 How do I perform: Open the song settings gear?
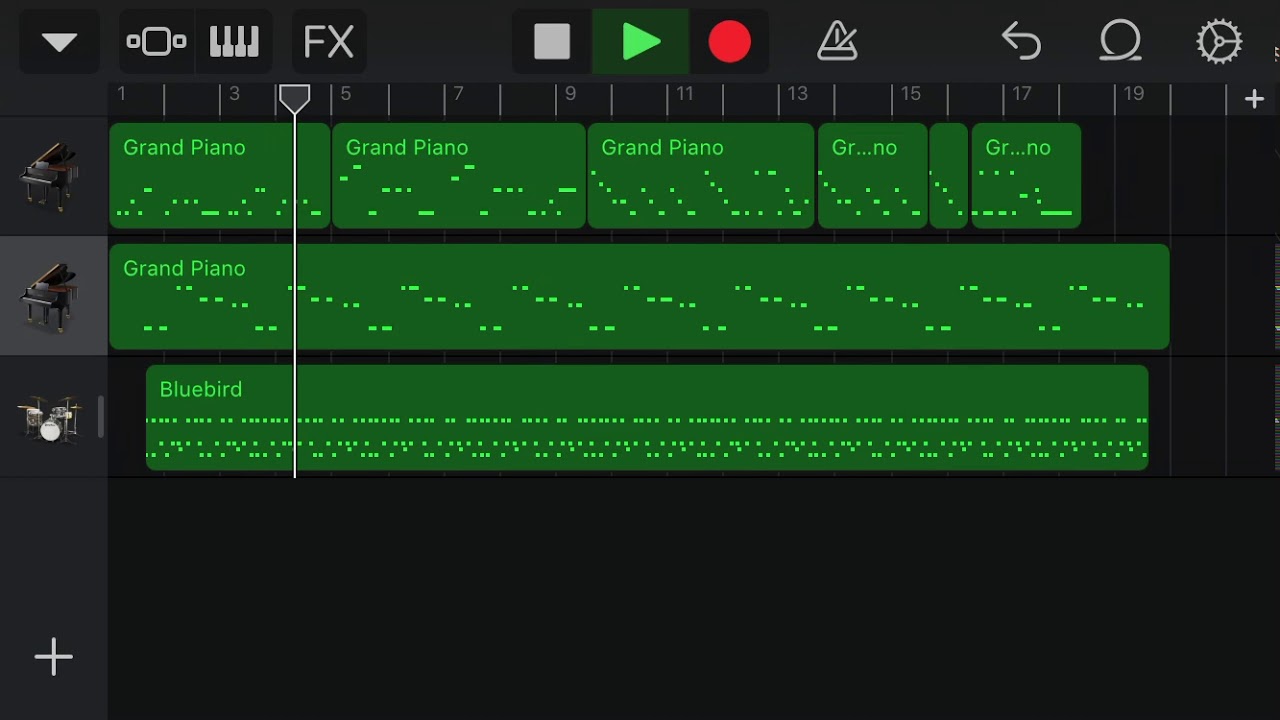click(1219, 41)
